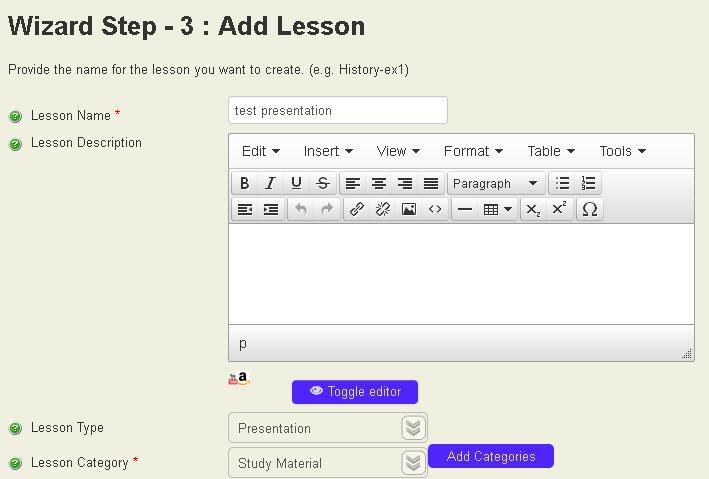Apply underline formatting
The height and width of the screenshot is (479, 709).
(x=296, y=183)
